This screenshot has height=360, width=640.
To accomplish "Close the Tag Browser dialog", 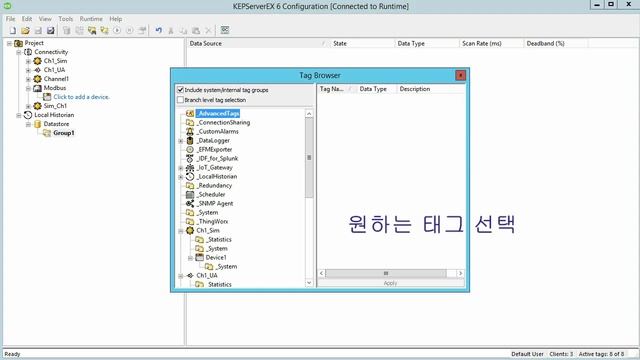I will (460, 75).
